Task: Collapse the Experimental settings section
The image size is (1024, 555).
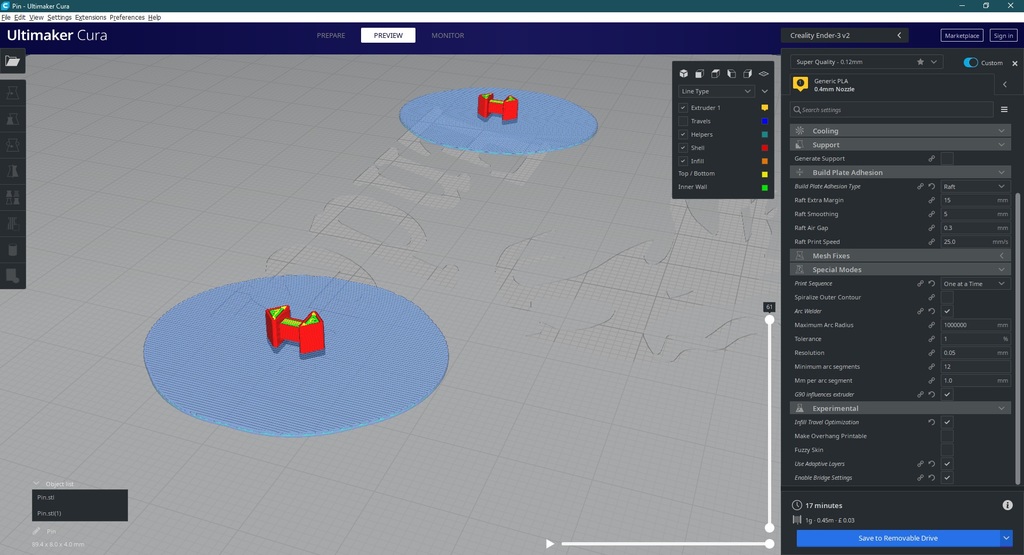Action: 1001,409
